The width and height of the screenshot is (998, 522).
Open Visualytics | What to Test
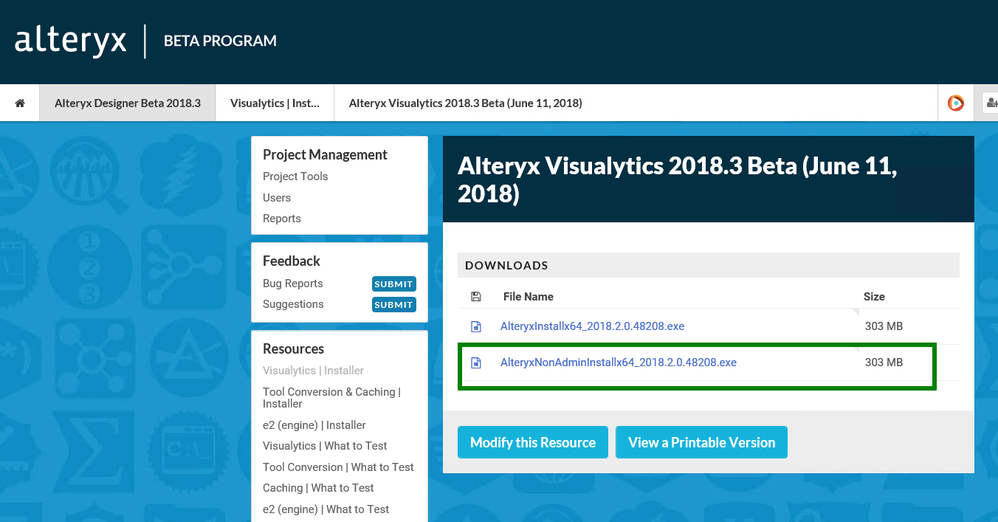click(325, 446)
